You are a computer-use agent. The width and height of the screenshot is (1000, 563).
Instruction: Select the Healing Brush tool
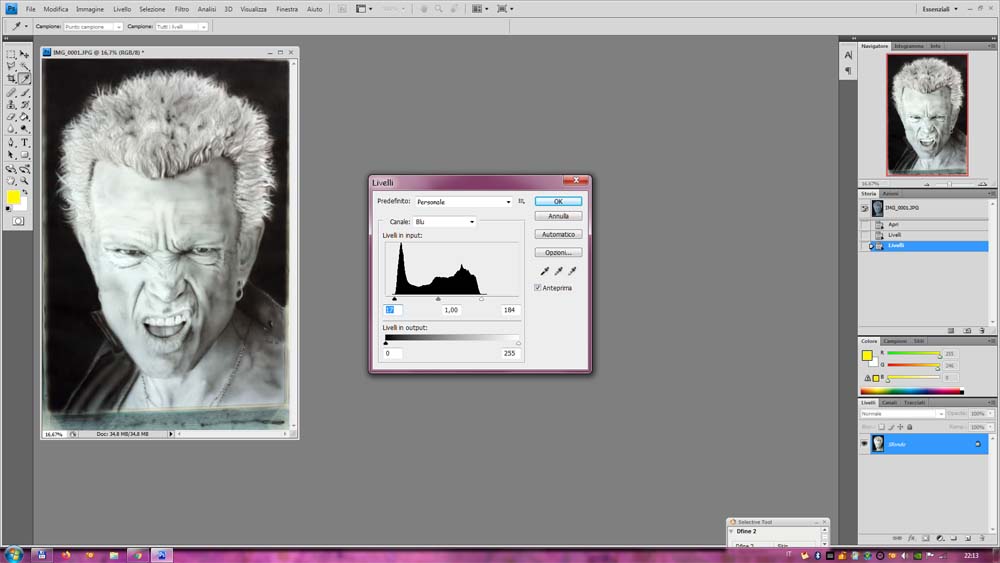[x=11, y=93]
